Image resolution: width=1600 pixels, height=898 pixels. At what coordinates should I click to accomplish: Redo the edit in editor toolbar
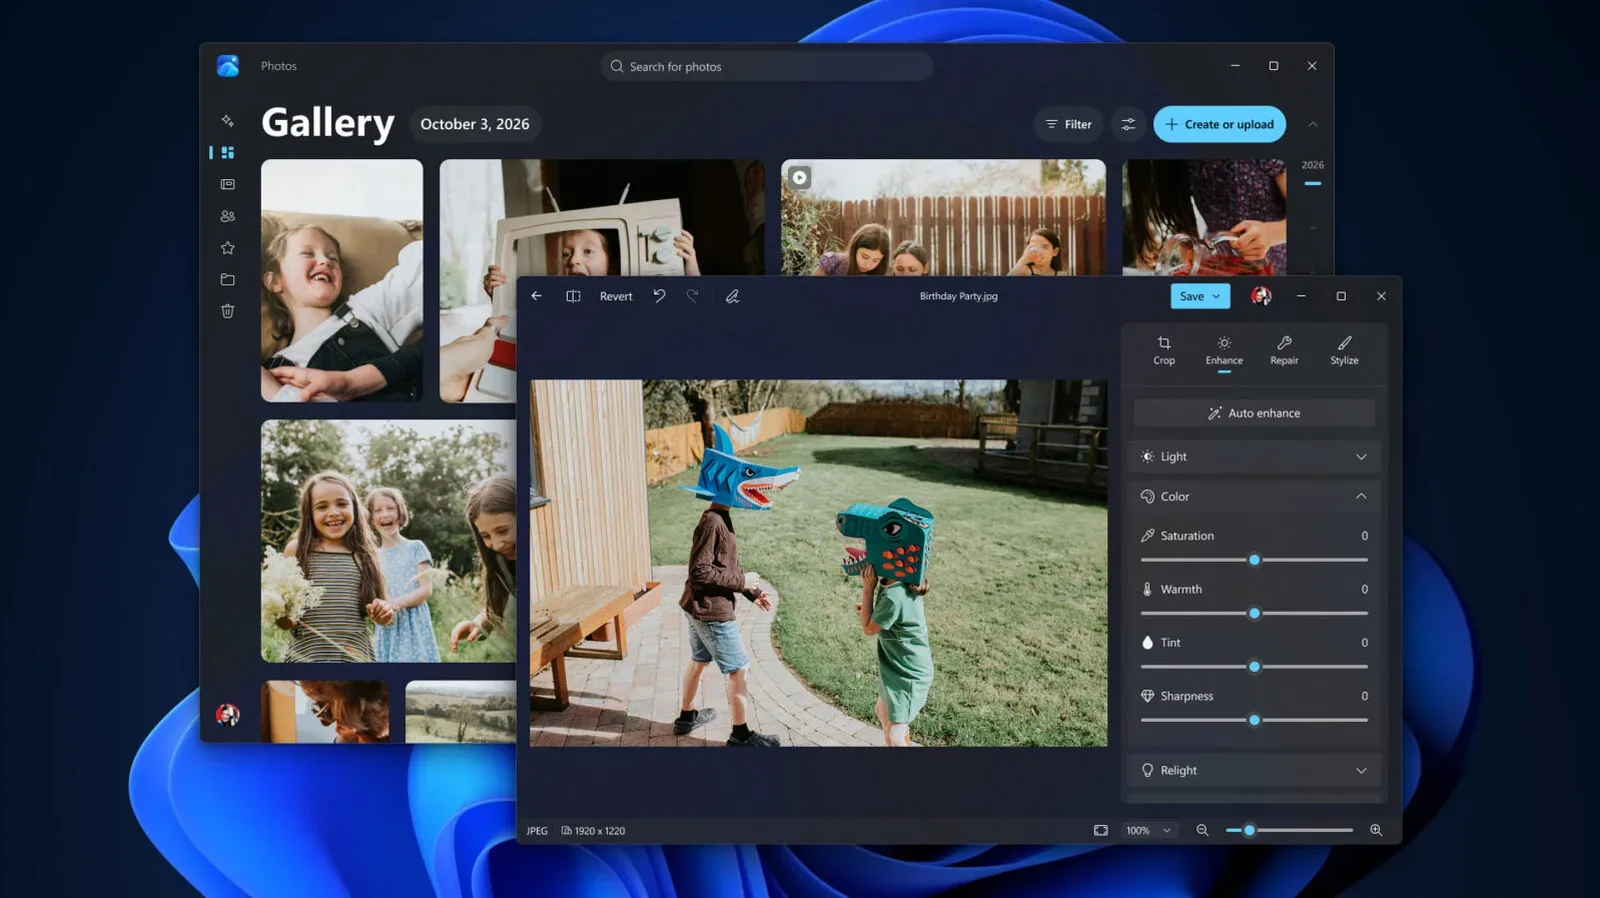692,296
